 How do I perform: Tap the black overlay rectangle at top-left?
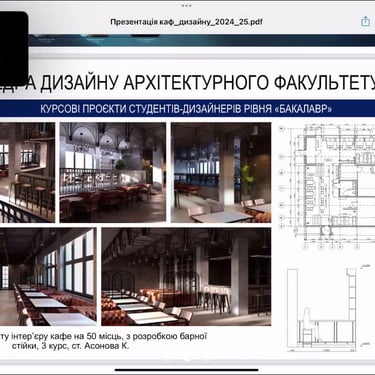[14, 47]
